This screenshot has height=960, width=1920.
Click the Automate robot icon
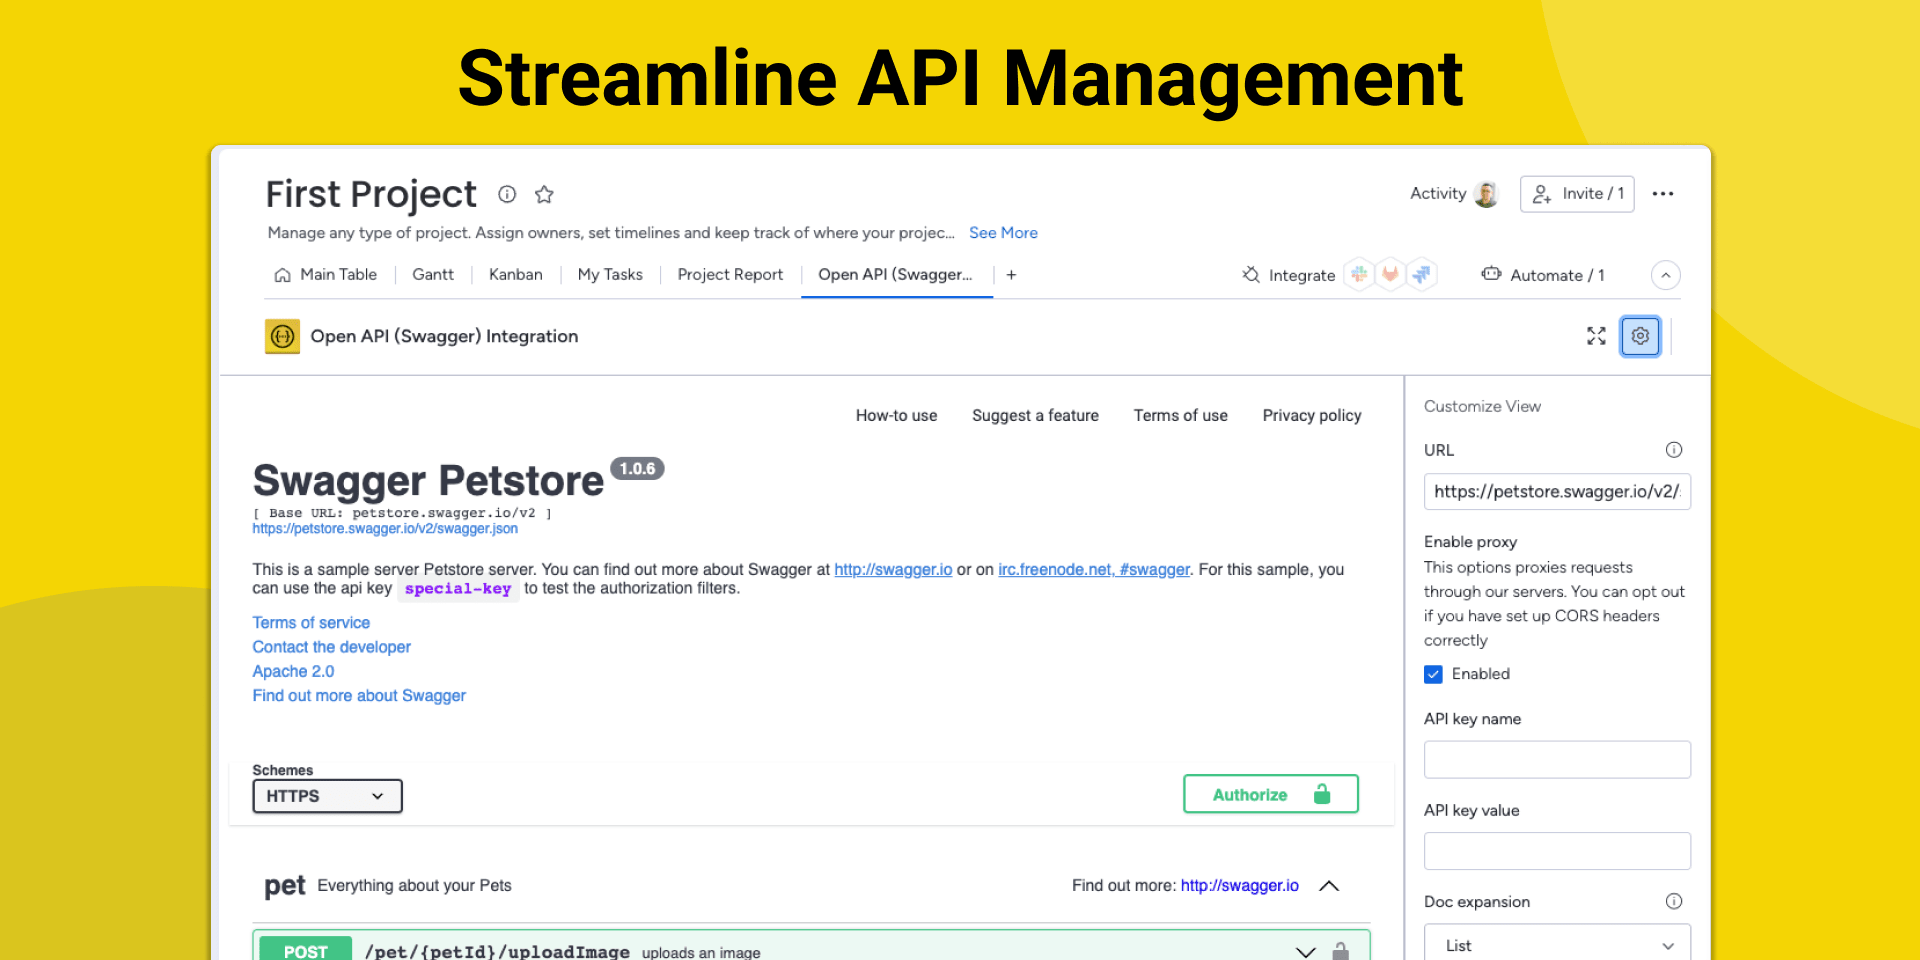click(x=1491, y=274)
